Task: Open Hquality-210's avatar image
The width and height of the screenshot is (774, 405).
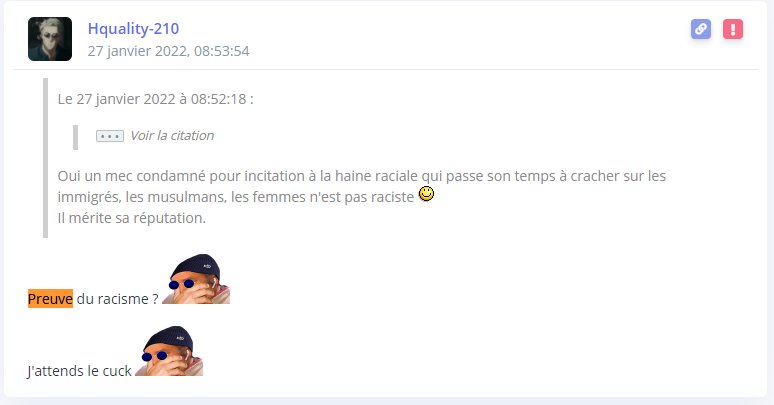Action: (50, 39)
